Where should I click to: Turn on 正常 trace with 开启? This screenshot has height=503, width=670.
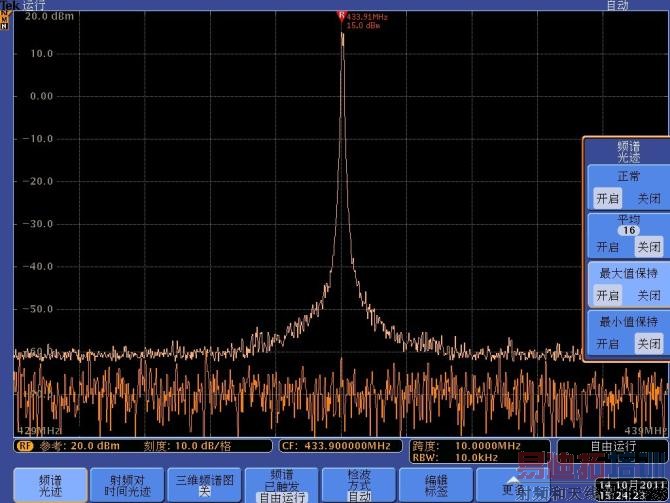[x=608, y=198]
